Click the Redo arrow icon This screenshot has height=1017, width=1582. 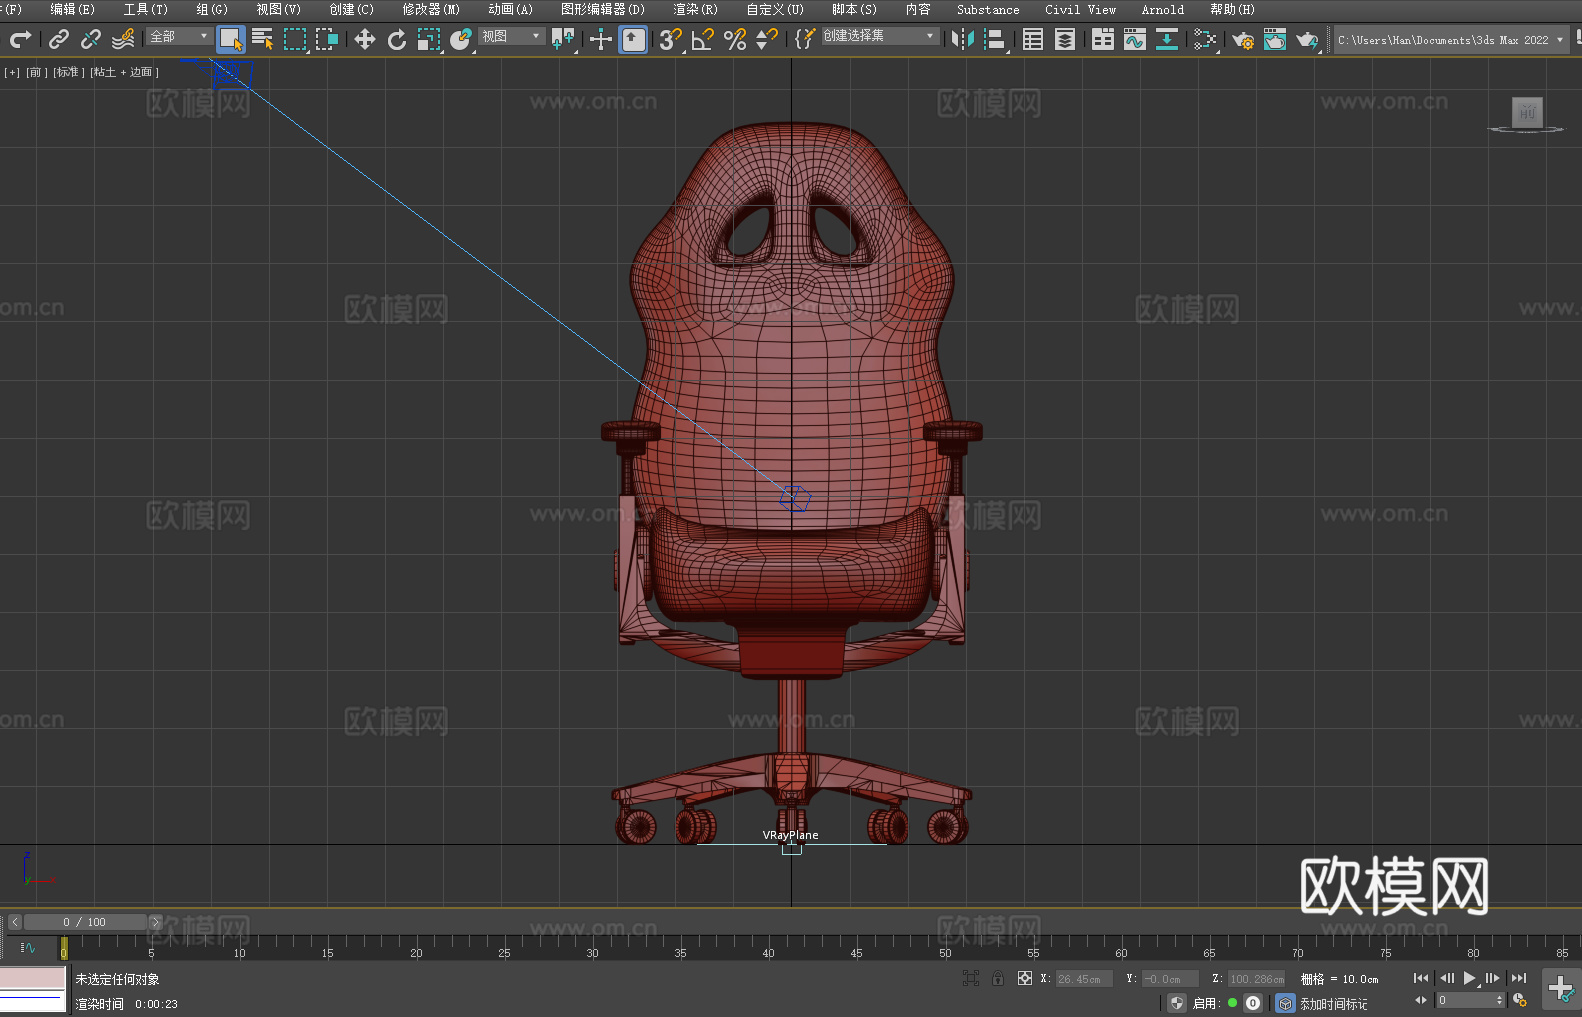[20, 39]
